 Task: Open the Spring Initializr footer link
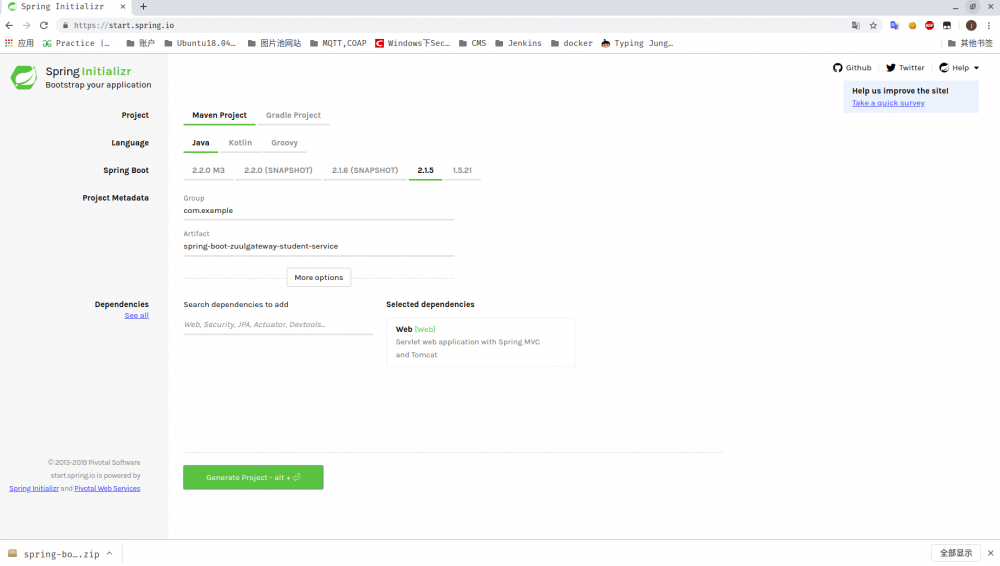[x=34, y=489]
